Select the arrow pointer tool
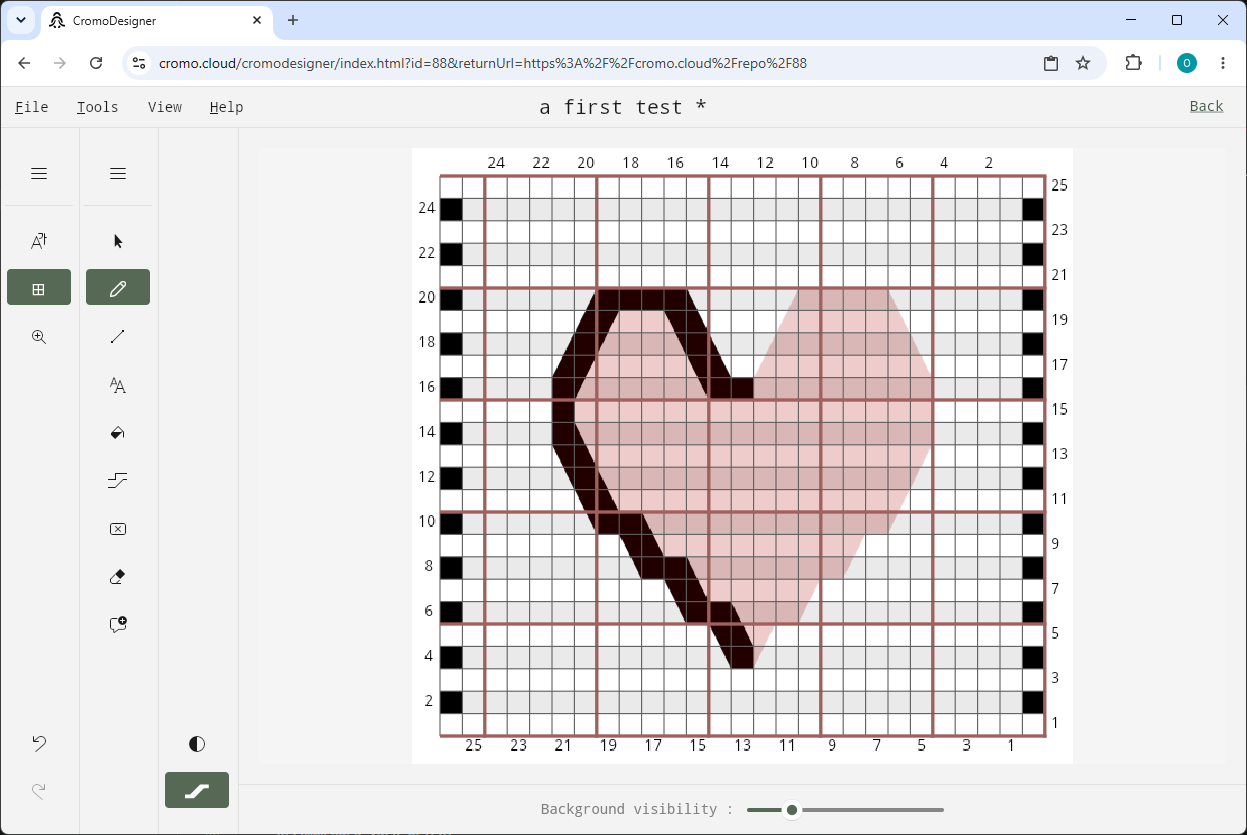This screenshot has height=835, width=1247. [x=118, y=241]
